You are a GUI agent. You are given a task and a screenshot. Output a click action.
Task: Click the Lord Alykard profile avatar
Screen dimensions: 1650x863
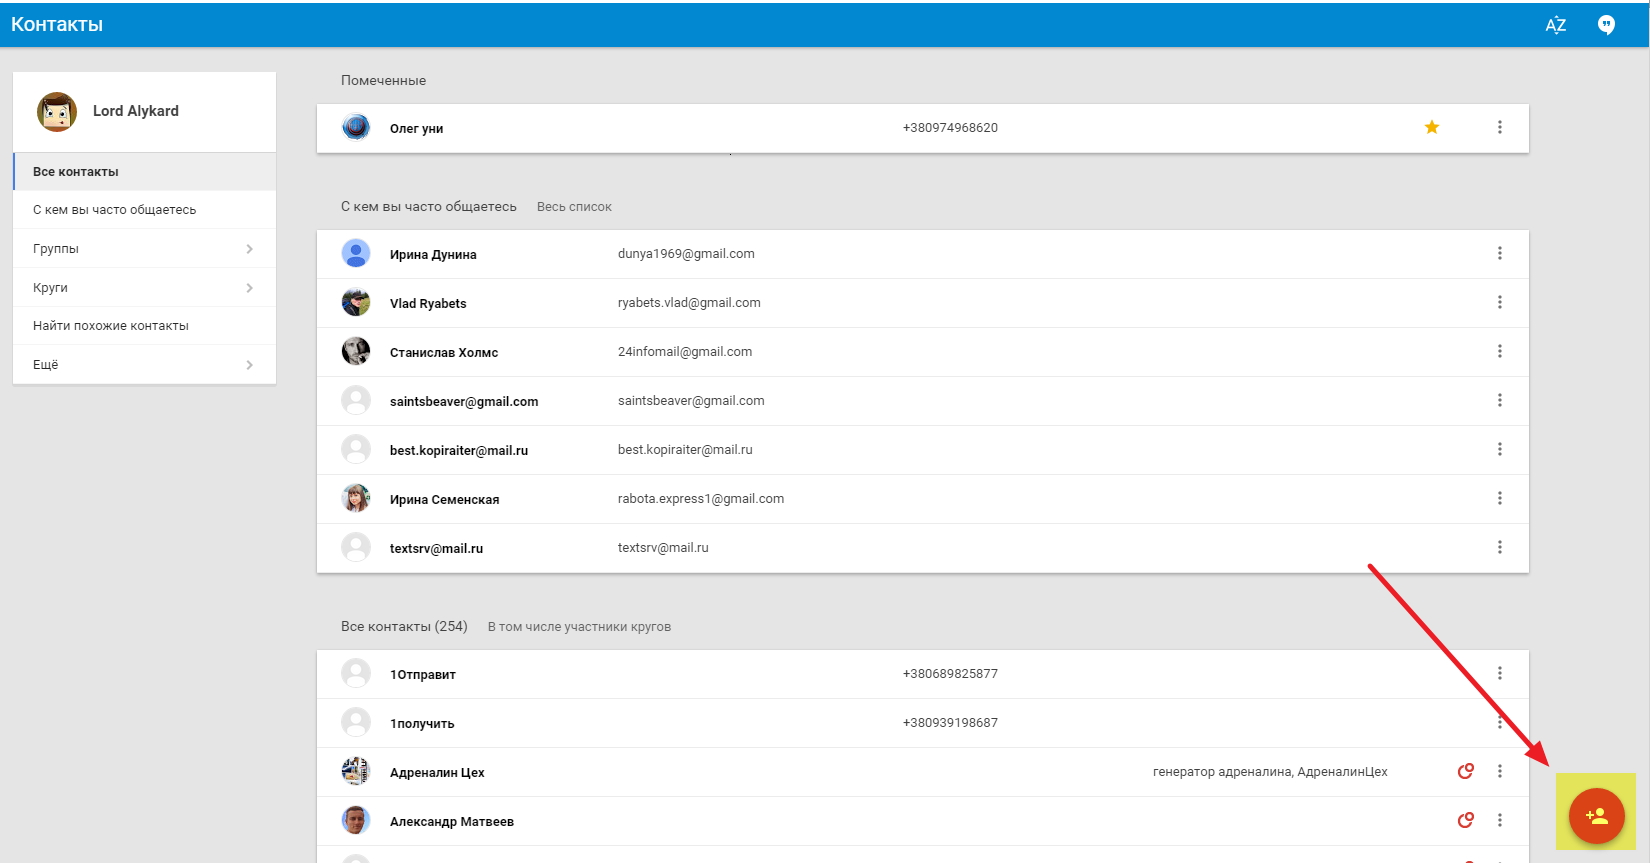(x=57, y=112)
